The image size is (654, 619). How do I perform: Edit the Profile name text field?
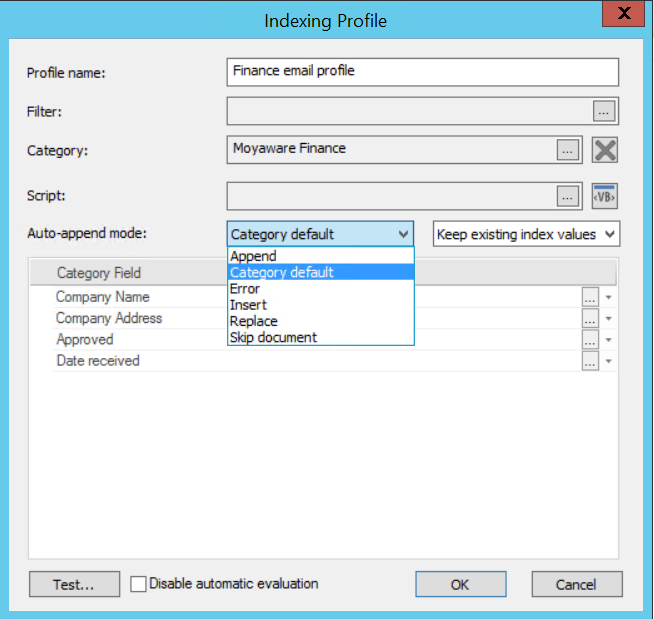tap(423, 72)
